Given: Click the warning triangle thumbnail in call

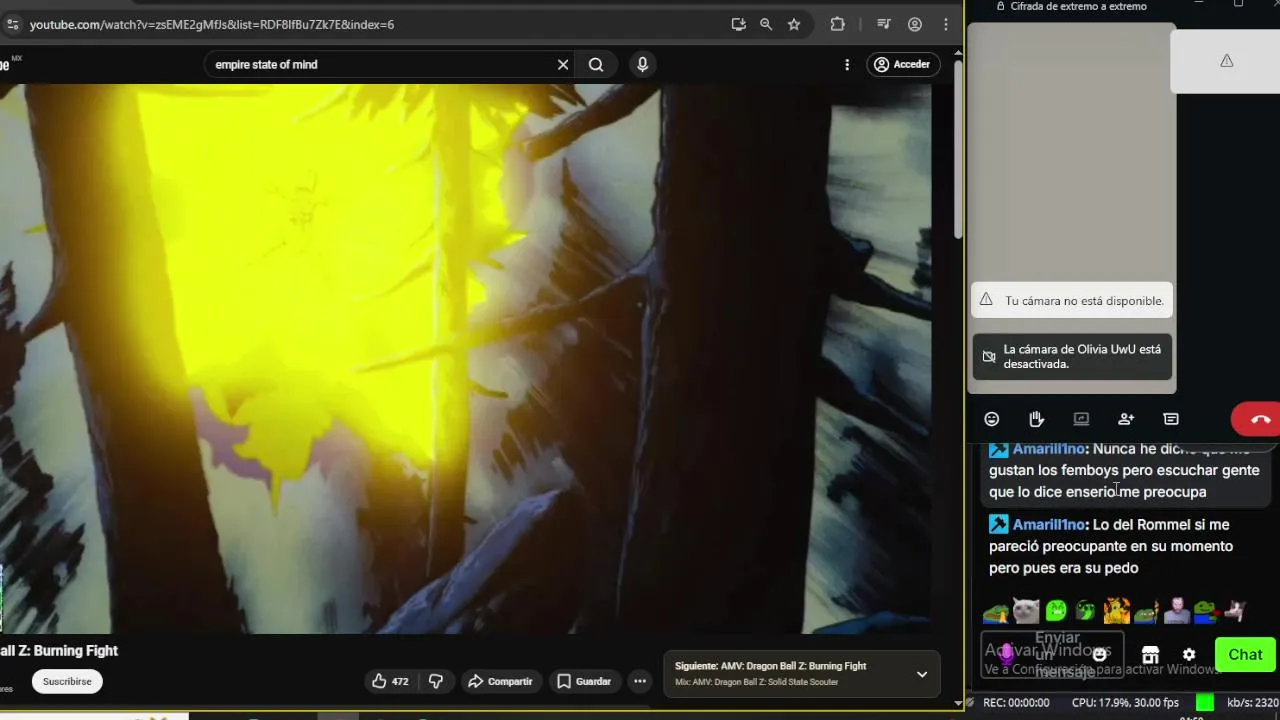Looking at the screenshot, I should coord(1226,61).
